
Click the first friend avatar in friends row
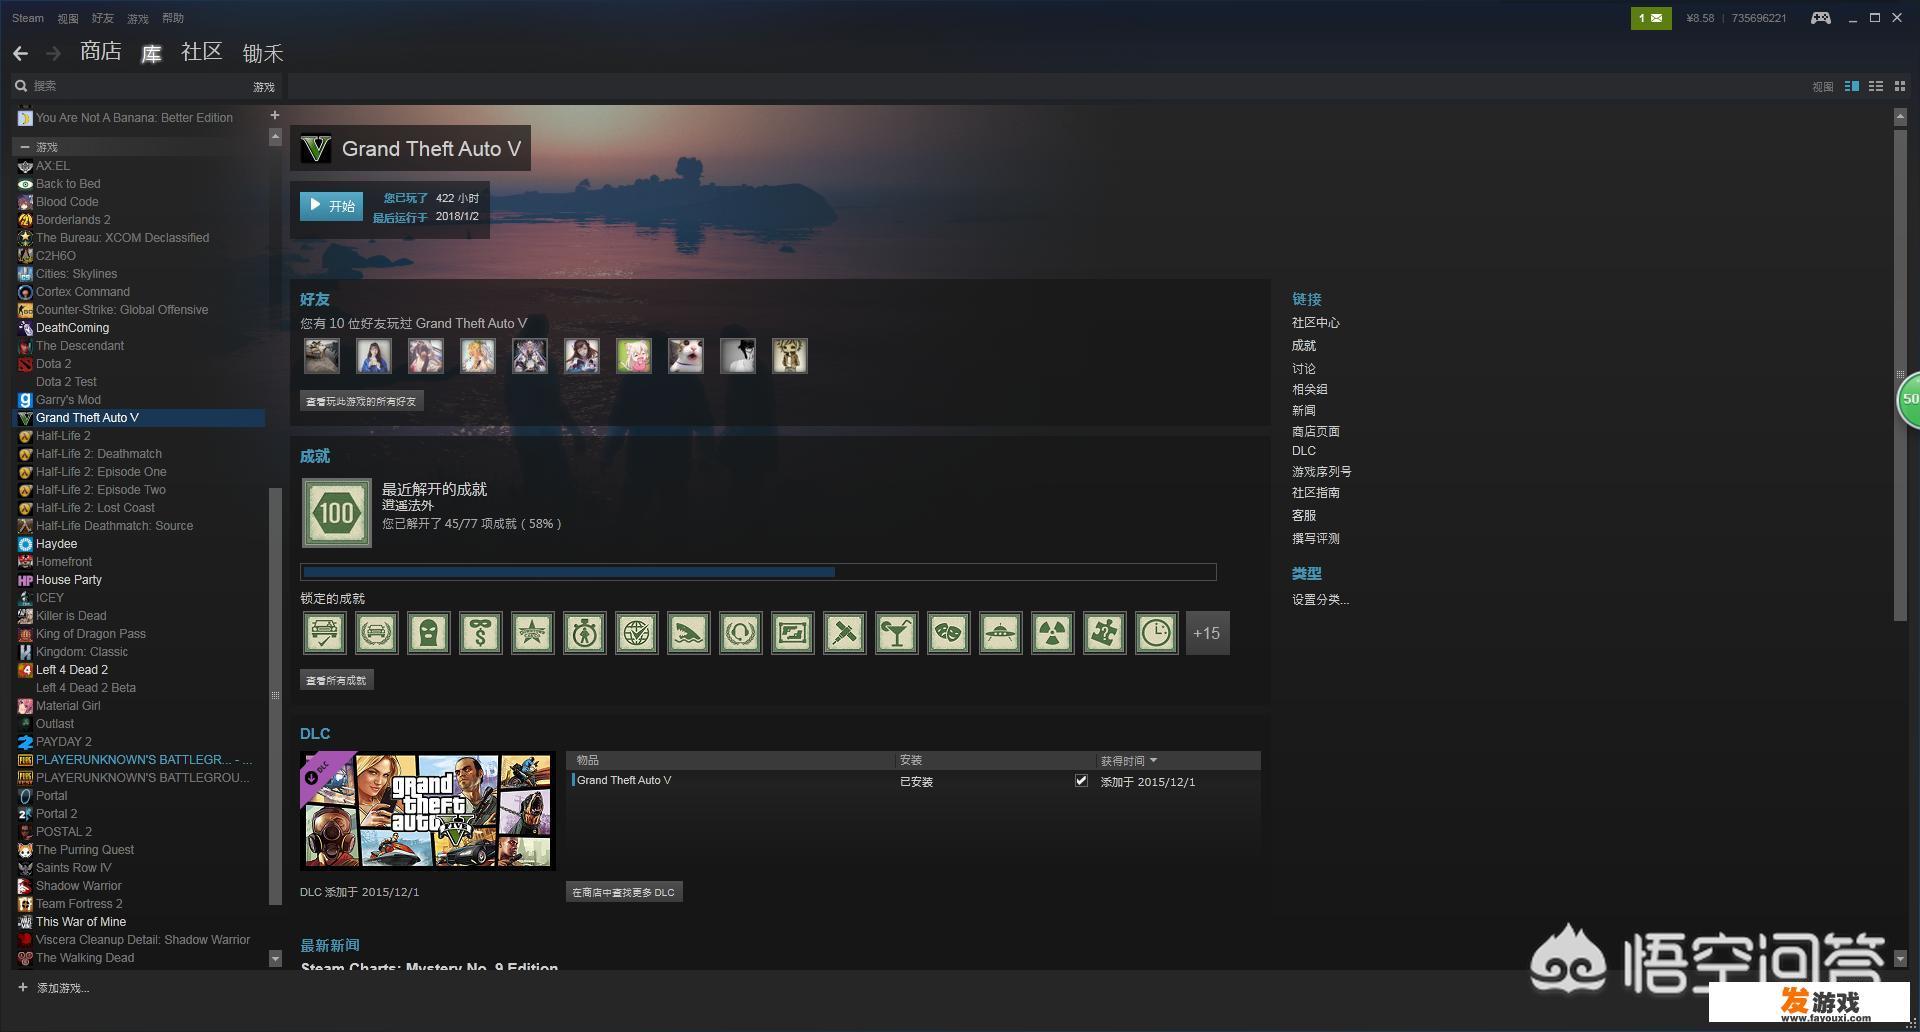(322, 356)
